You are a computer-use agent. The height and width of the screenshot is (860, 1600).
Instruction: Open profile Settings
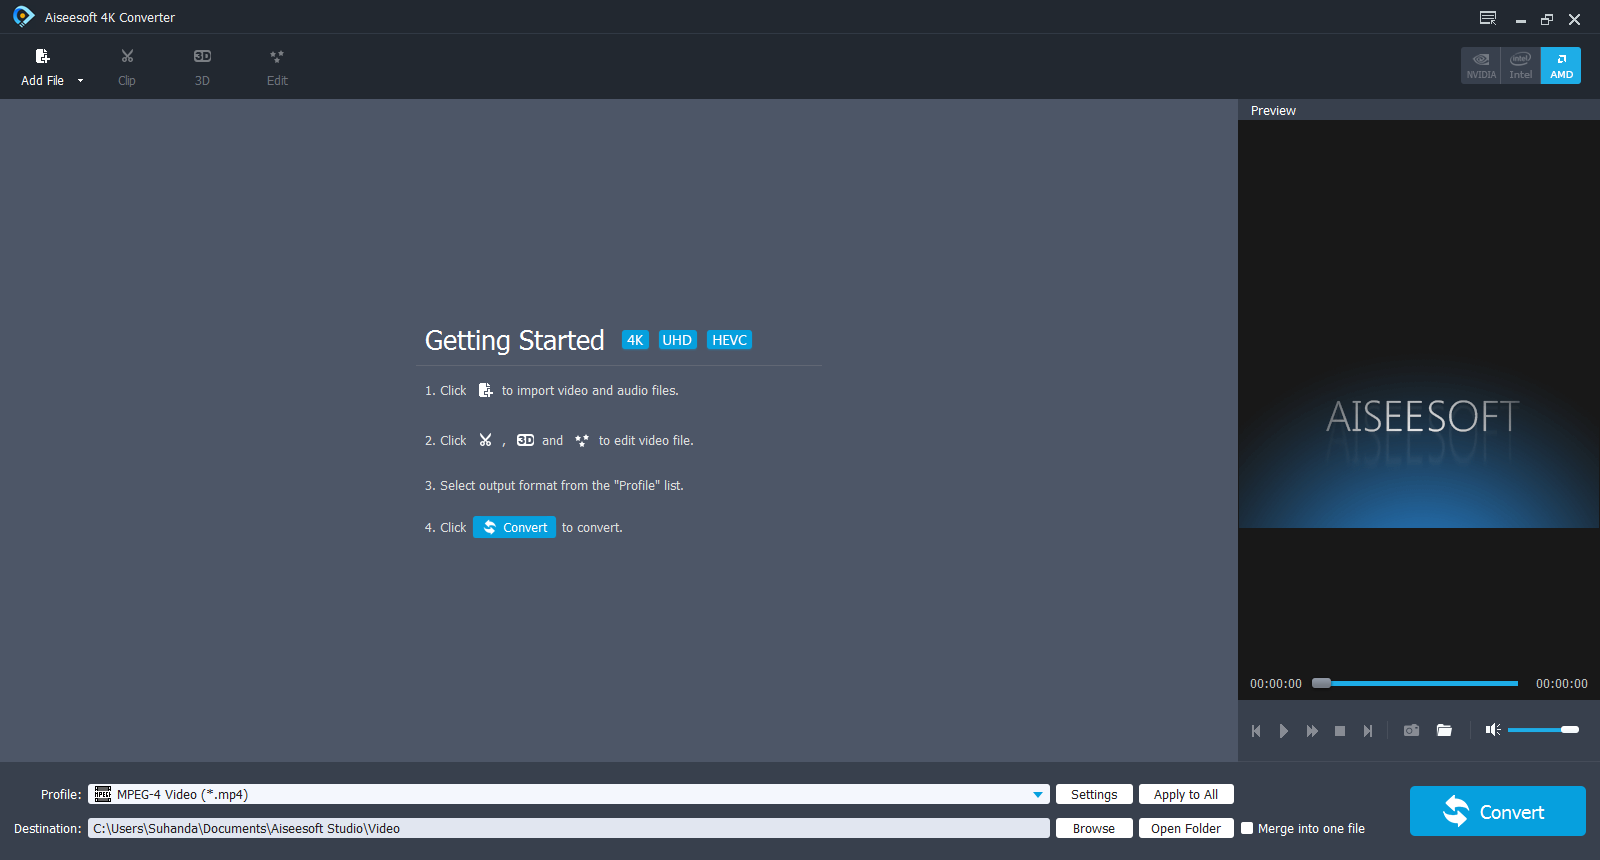[1094, 794]
